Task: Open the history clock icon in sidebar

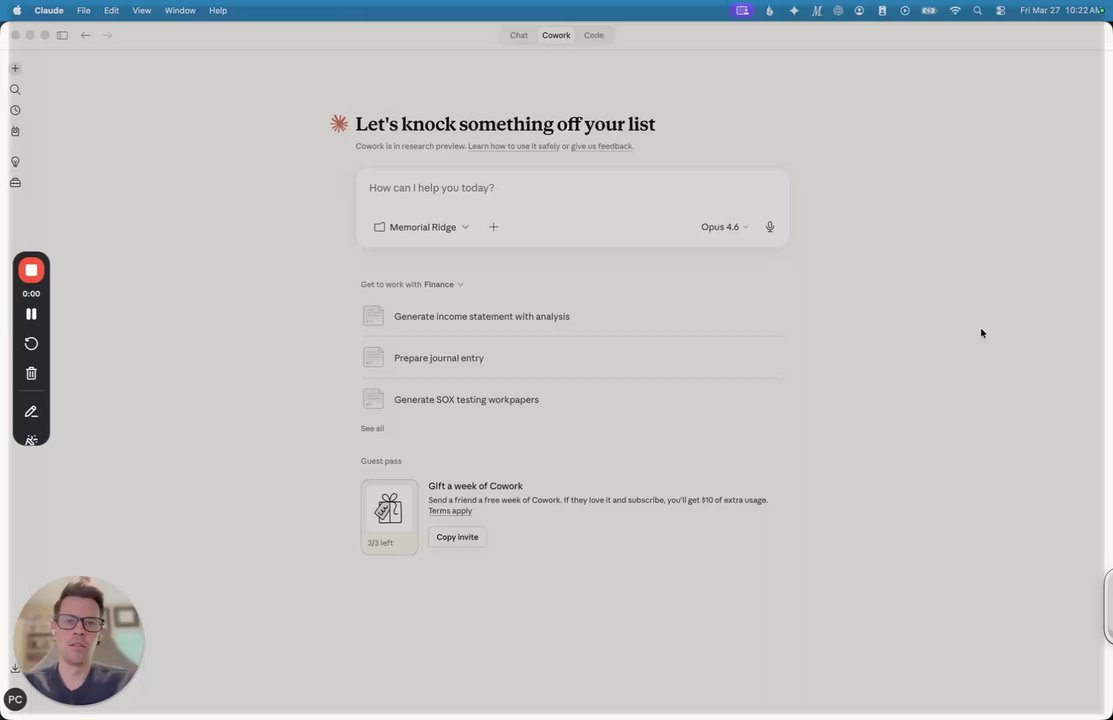Action: click(x=15, y=110)
